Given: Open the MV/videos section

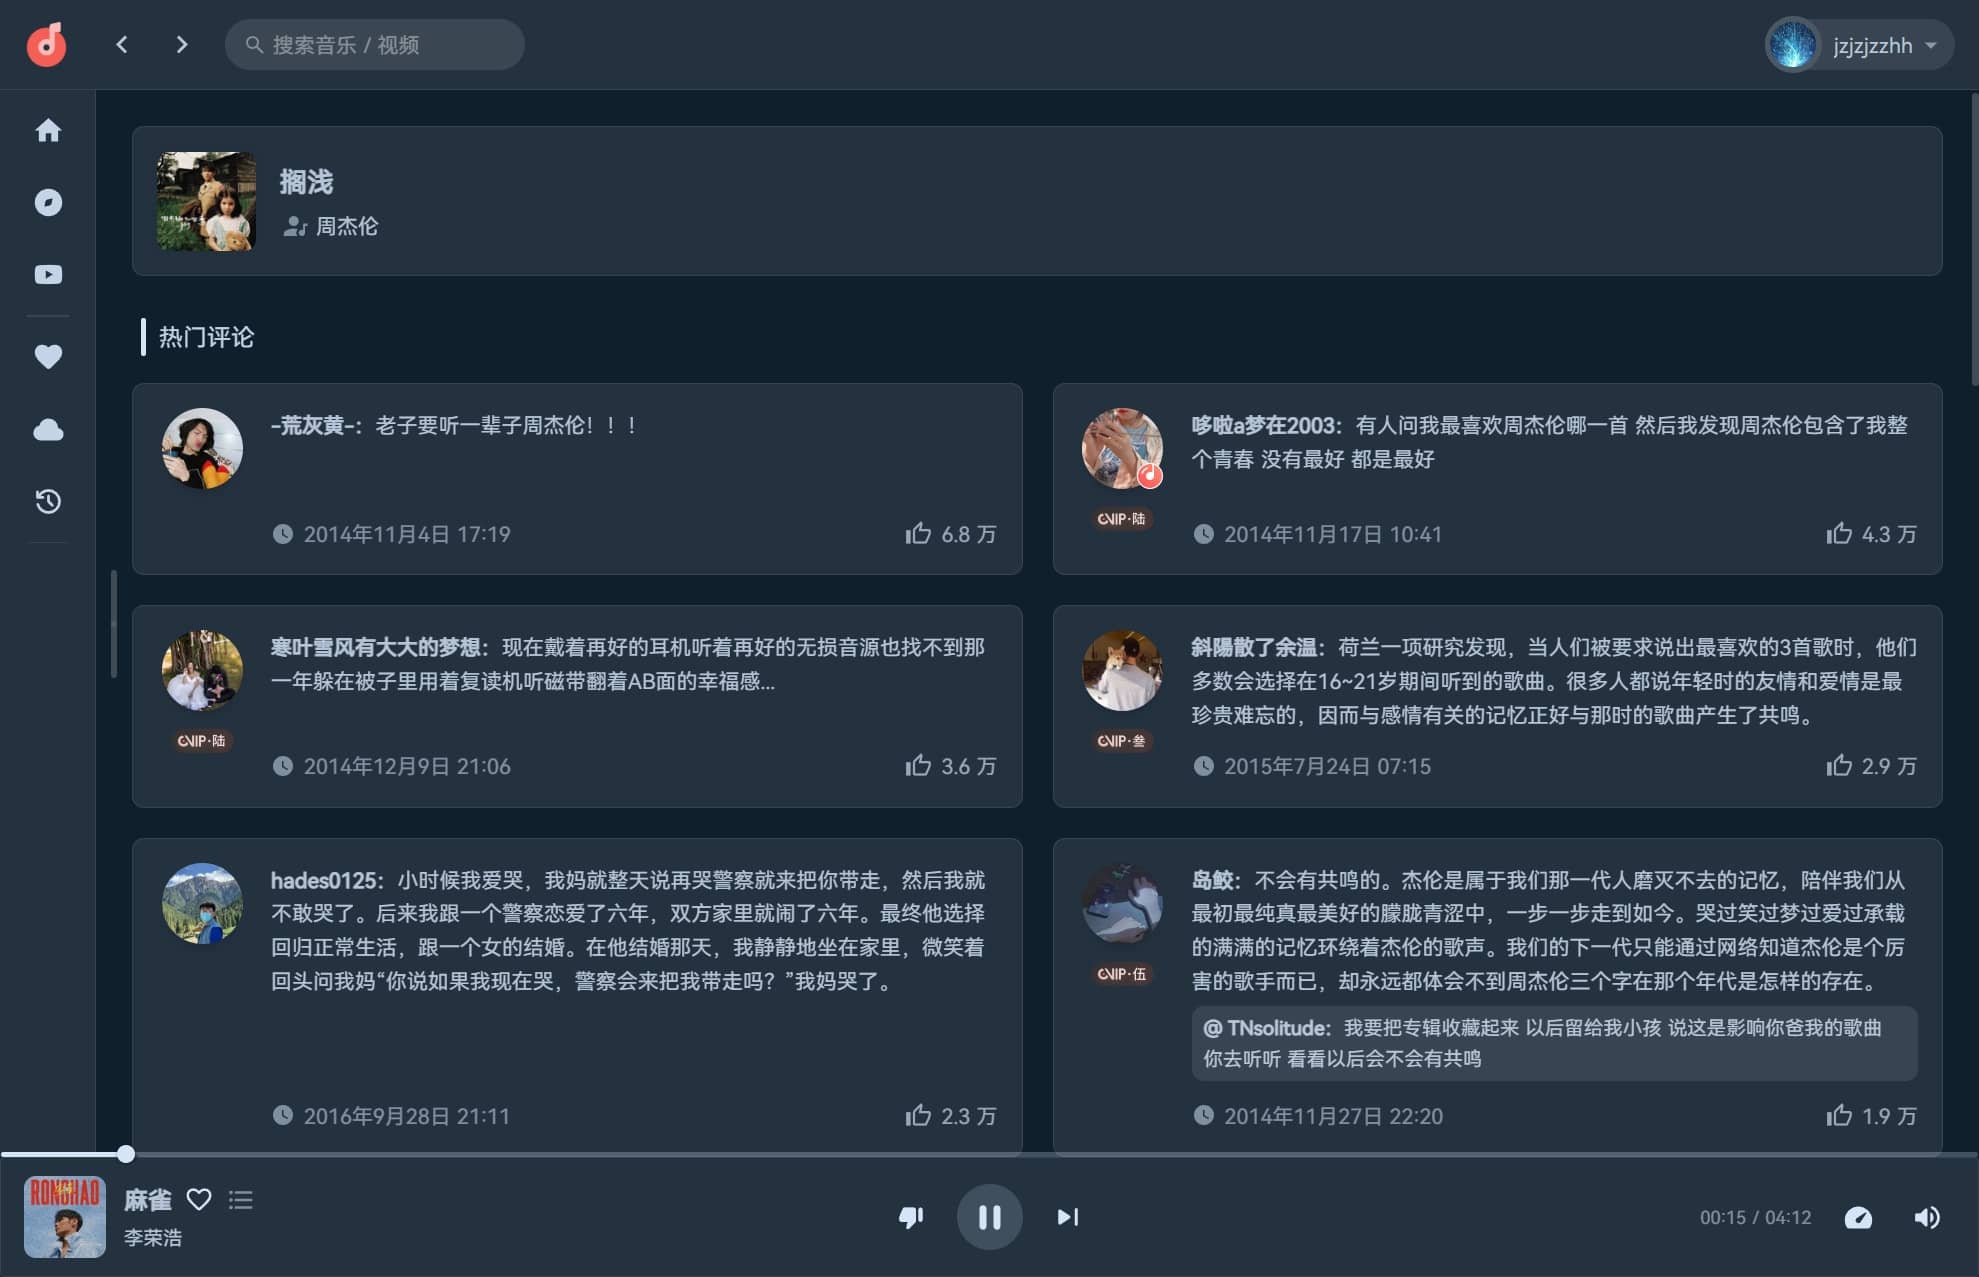Looking at the screenshot, I should pos(47,274).
